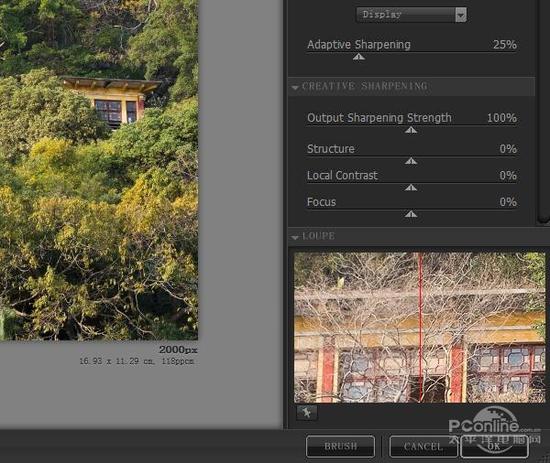Click the Local Contrast 0% value
The image size is (550, 463).
508,175
